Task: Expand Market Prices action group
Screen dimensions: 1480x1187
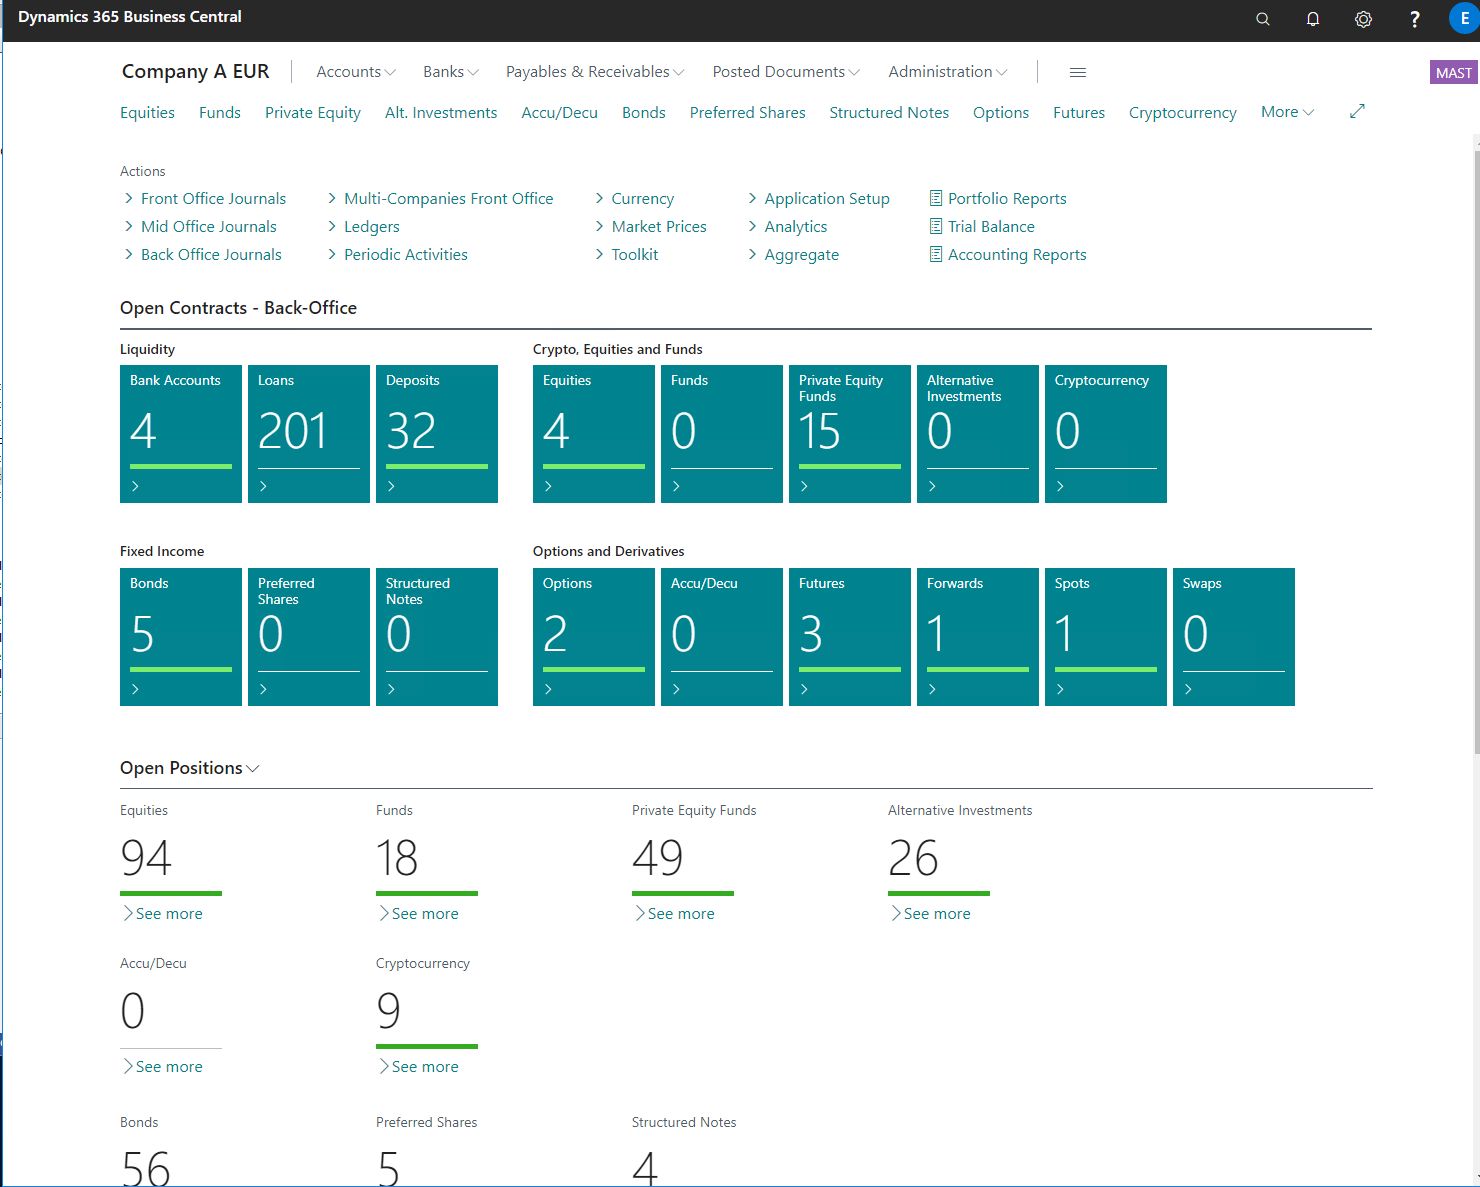Action: coord(650,226)
